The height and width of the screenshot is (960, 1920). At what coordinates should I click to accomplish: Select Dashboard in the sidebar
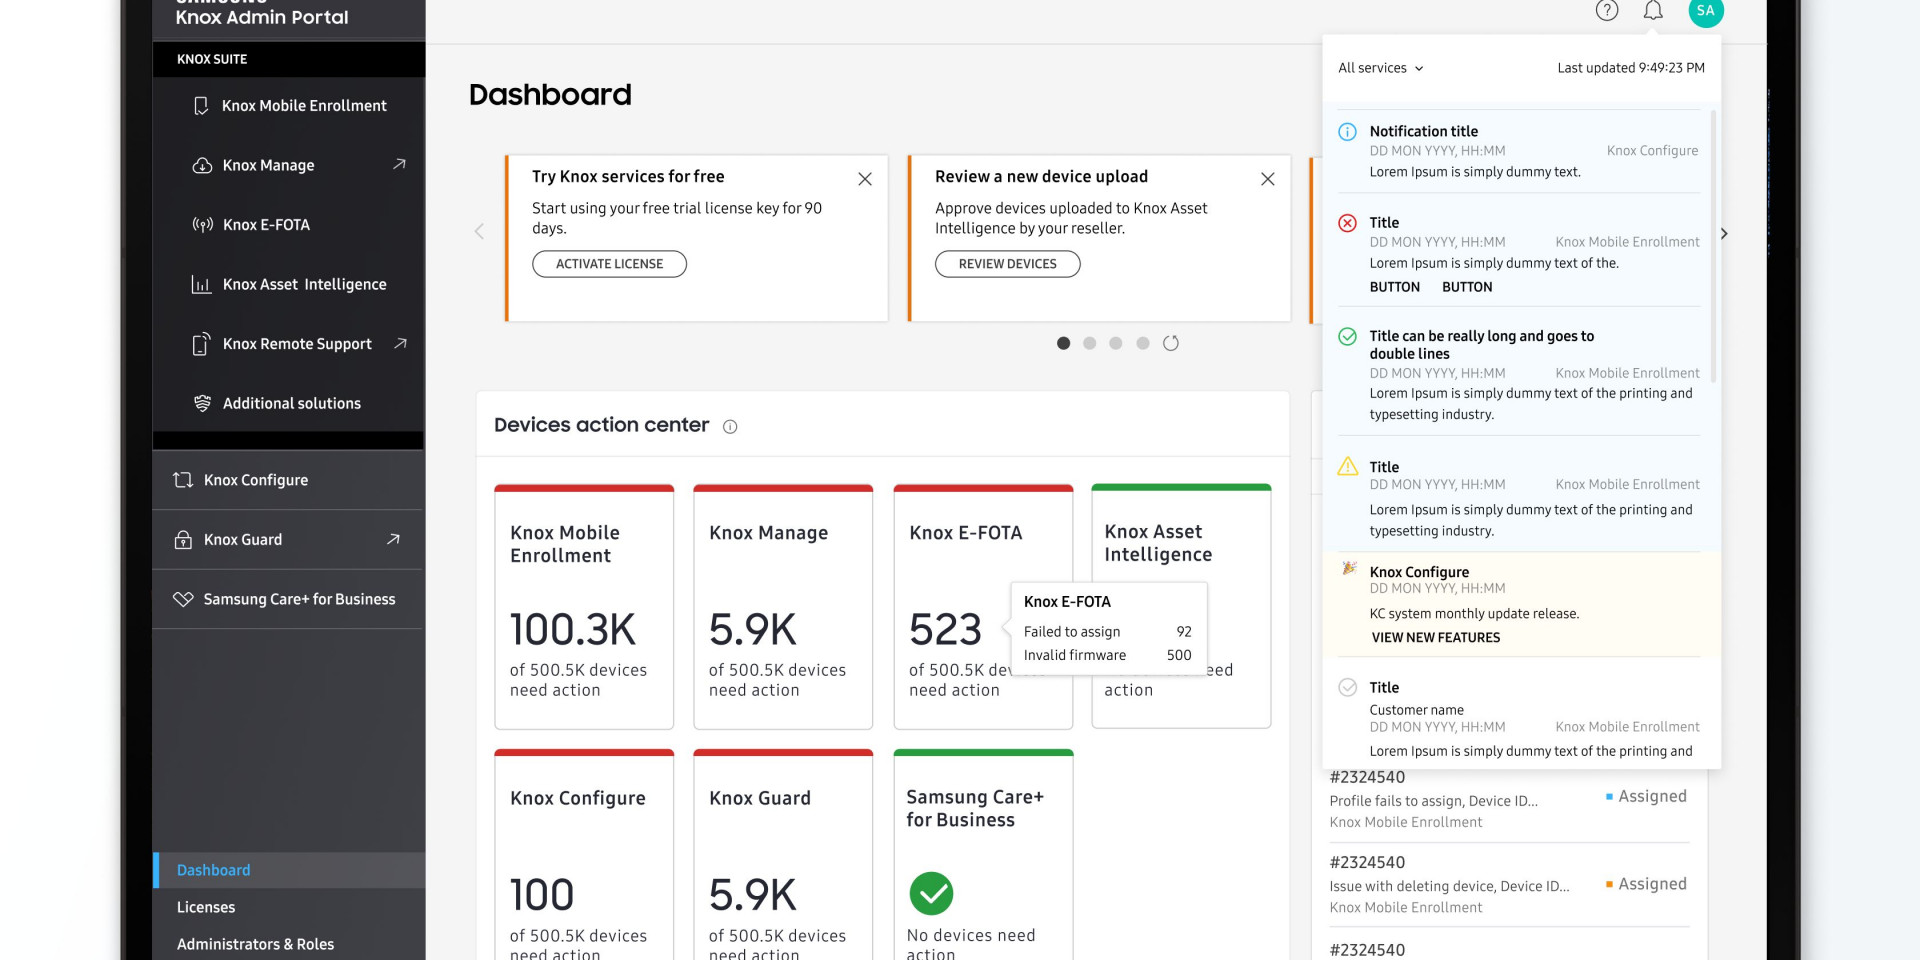(x=289, y=870)
